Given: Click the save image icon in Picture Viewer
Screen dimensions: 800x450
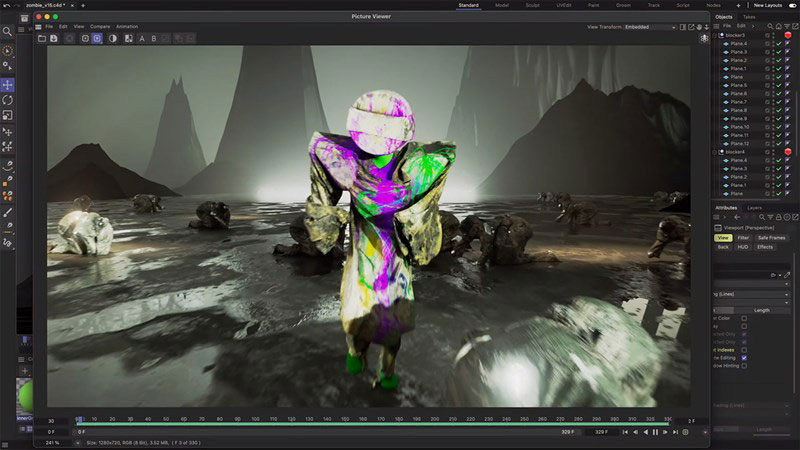Looking at the screenshot, I should (54, 39).
